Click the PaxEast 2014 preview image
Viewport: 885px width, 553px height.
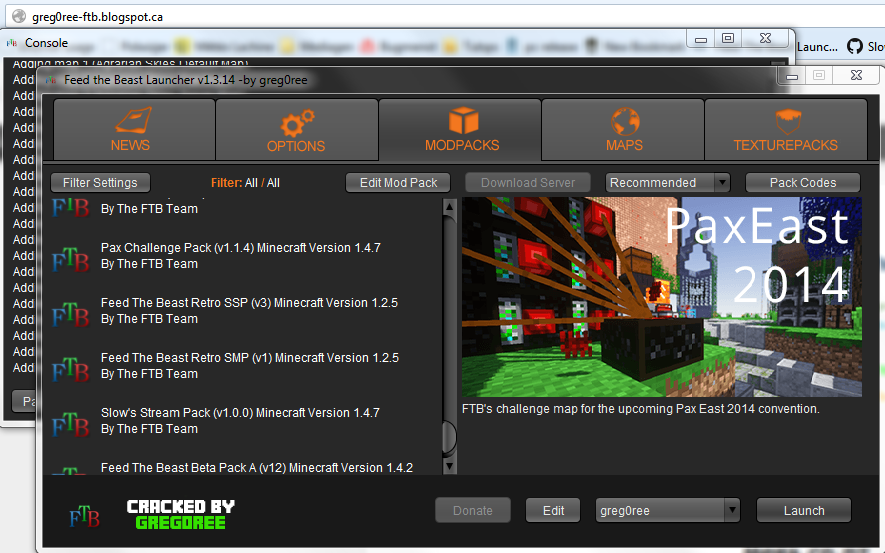661,297
